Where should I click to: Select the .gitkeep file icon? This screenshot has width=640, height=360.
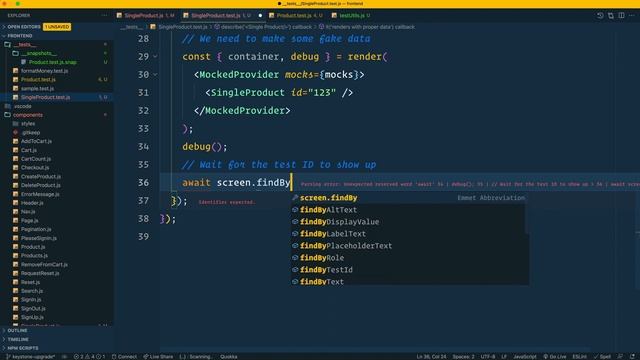click(16, 132)
